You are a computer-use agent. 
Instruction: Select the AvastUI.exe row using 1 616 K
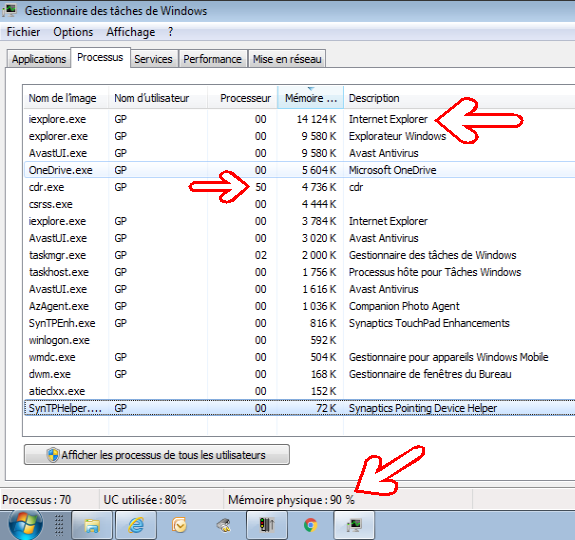(300, 289)
